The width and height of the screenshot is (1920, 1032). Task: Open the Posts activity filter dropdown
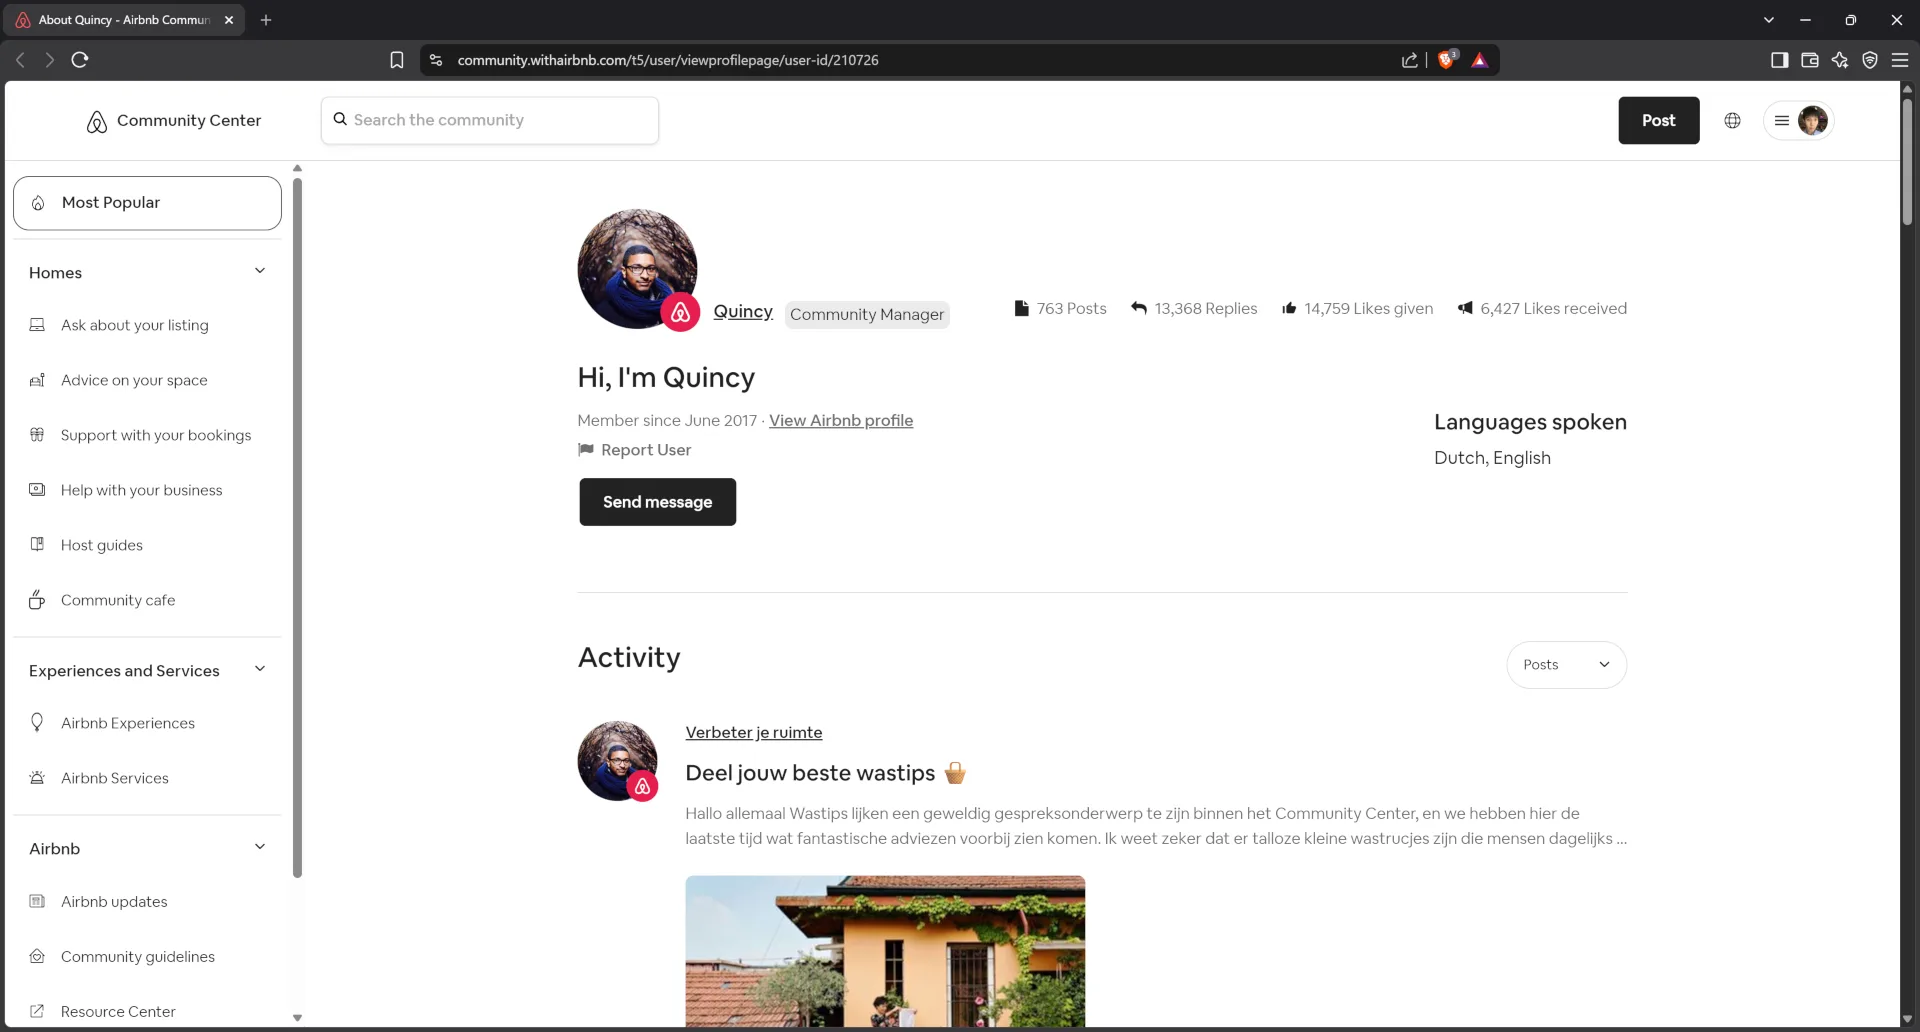1566,665
